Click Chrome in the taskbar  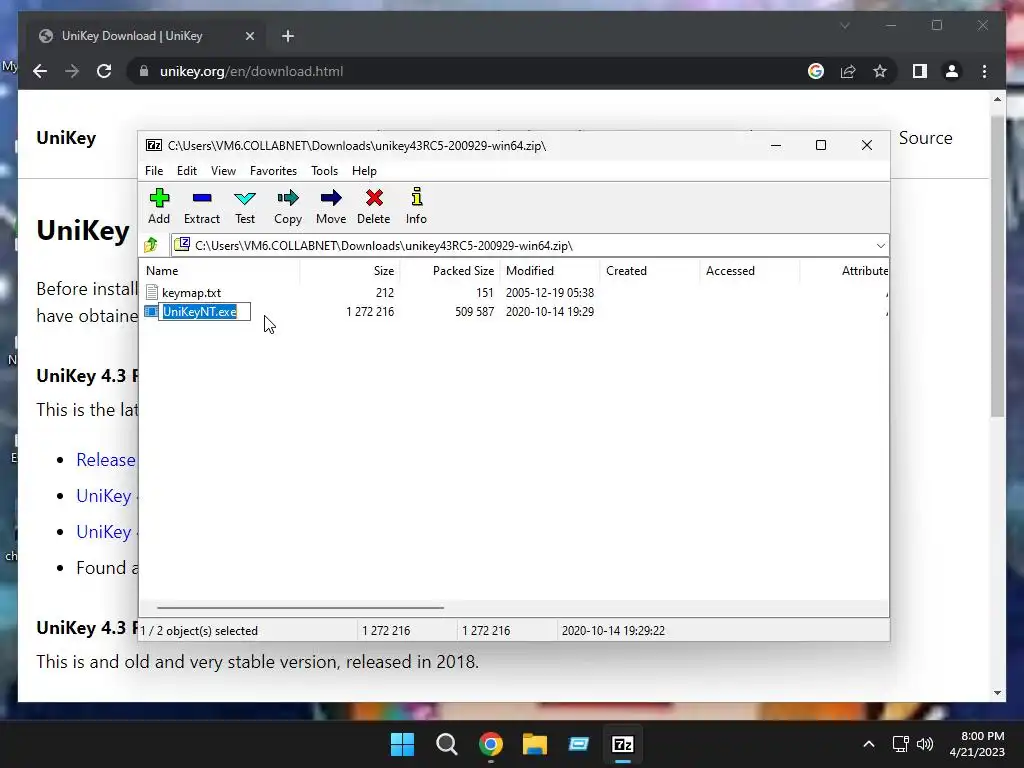pos(490,744)
